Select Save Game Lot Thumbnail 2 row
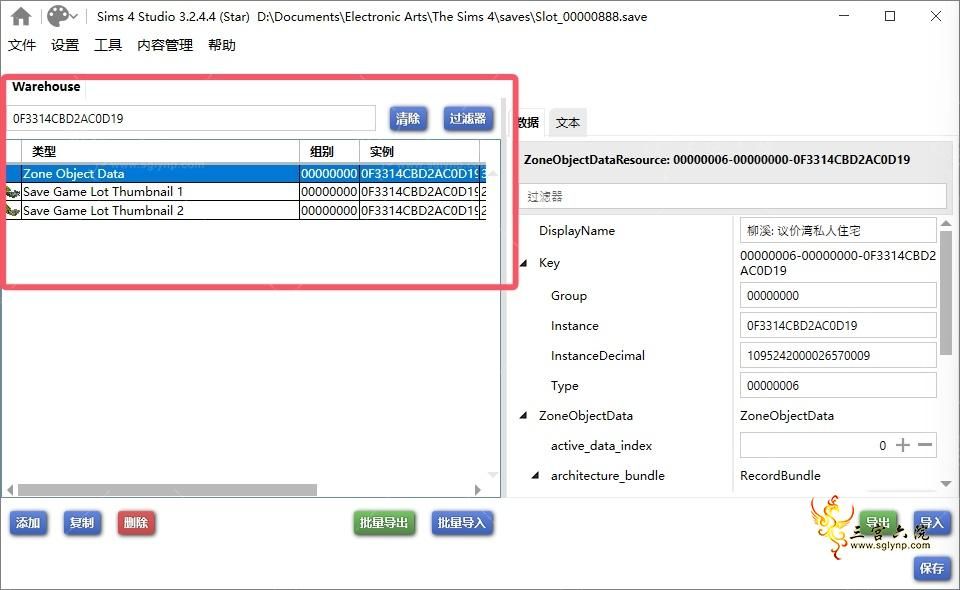Screen dimensions: 960x590 point(246,211)
